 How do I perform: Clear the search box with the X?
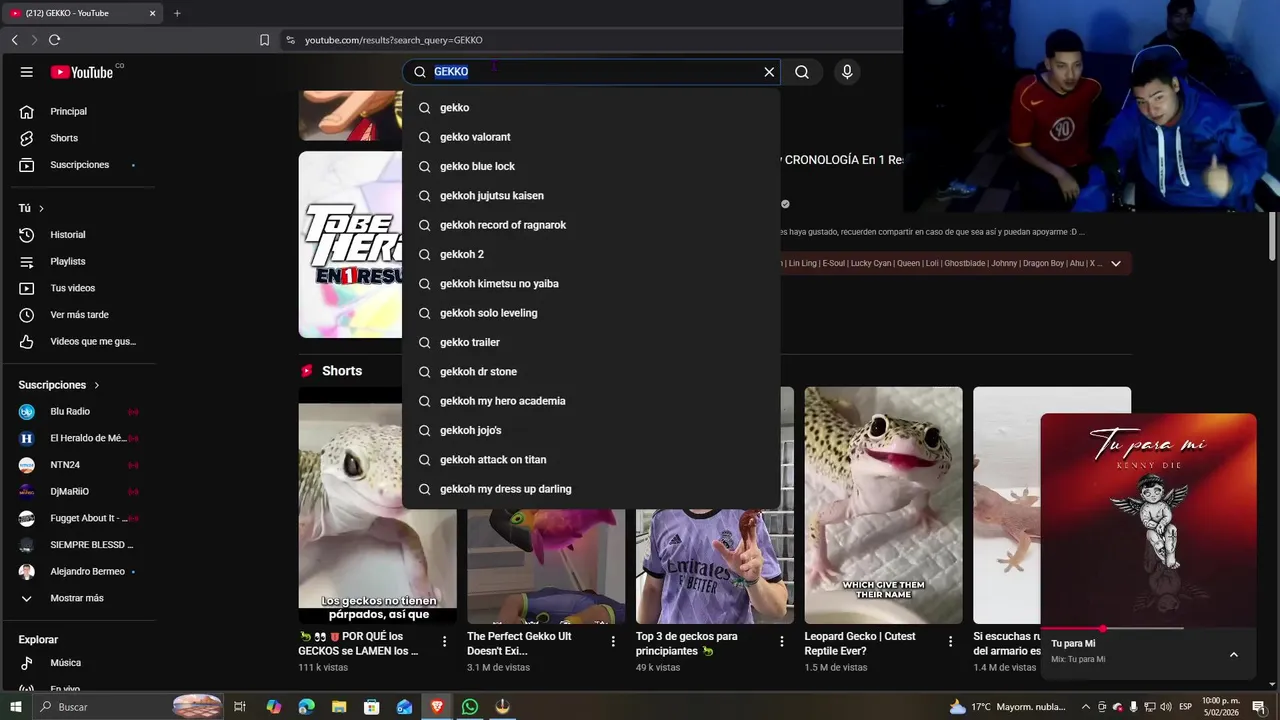tap(769, 72)
